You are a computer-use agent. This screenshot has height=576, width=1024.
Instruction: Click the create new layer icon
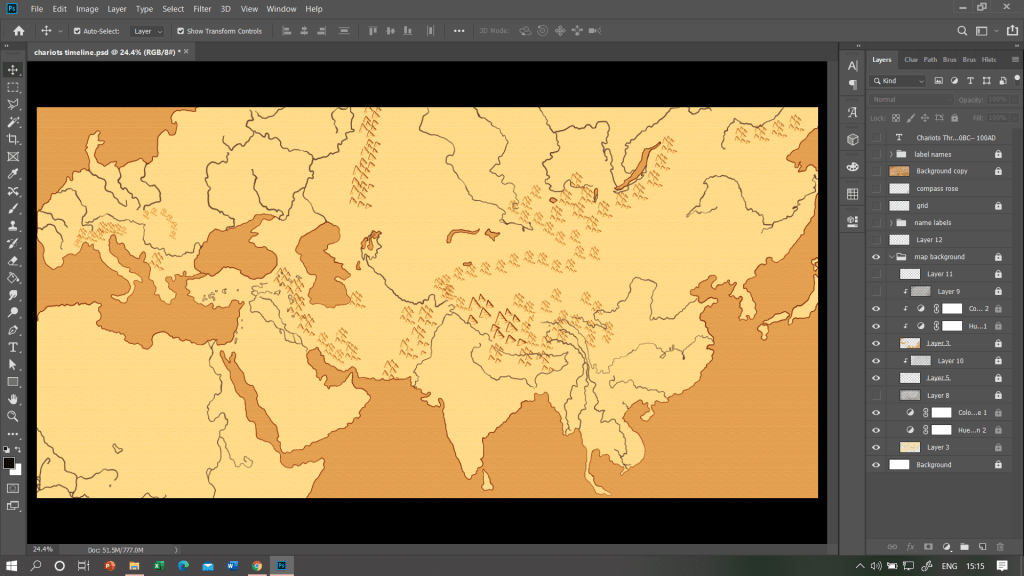[x=983, y=546]
